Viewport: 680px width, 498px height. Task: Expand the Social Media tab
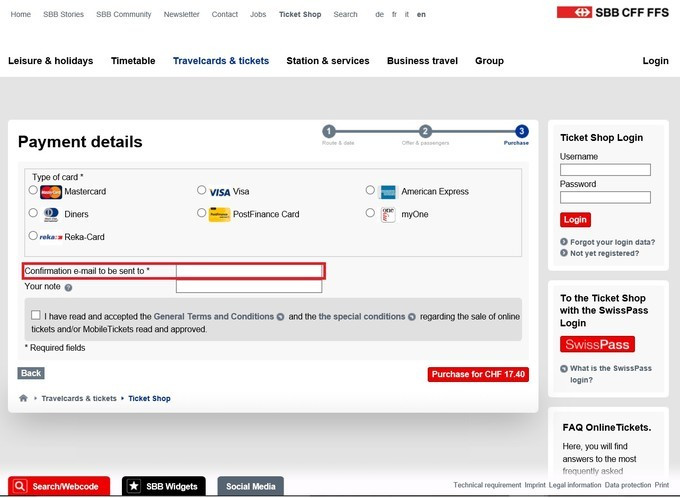250,486
